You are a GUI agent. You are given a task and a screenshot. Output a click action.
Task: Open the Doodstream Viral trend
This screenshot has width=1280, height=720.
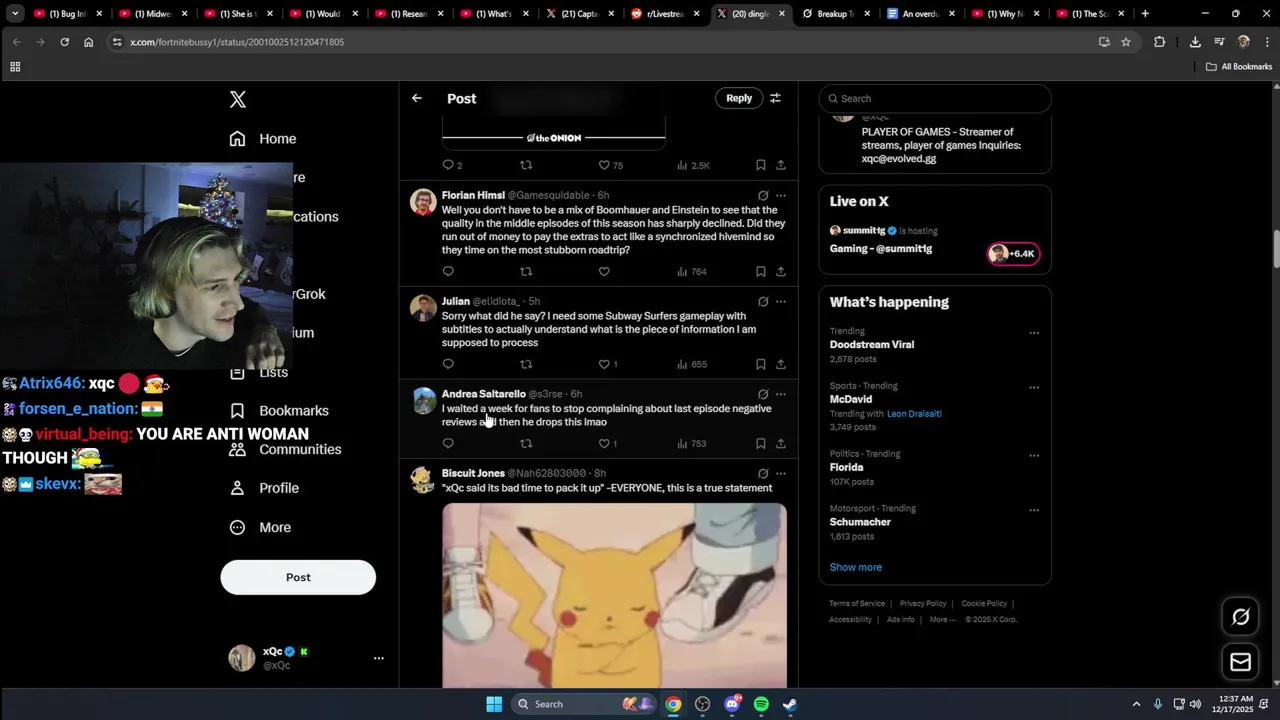pos(872,344)
